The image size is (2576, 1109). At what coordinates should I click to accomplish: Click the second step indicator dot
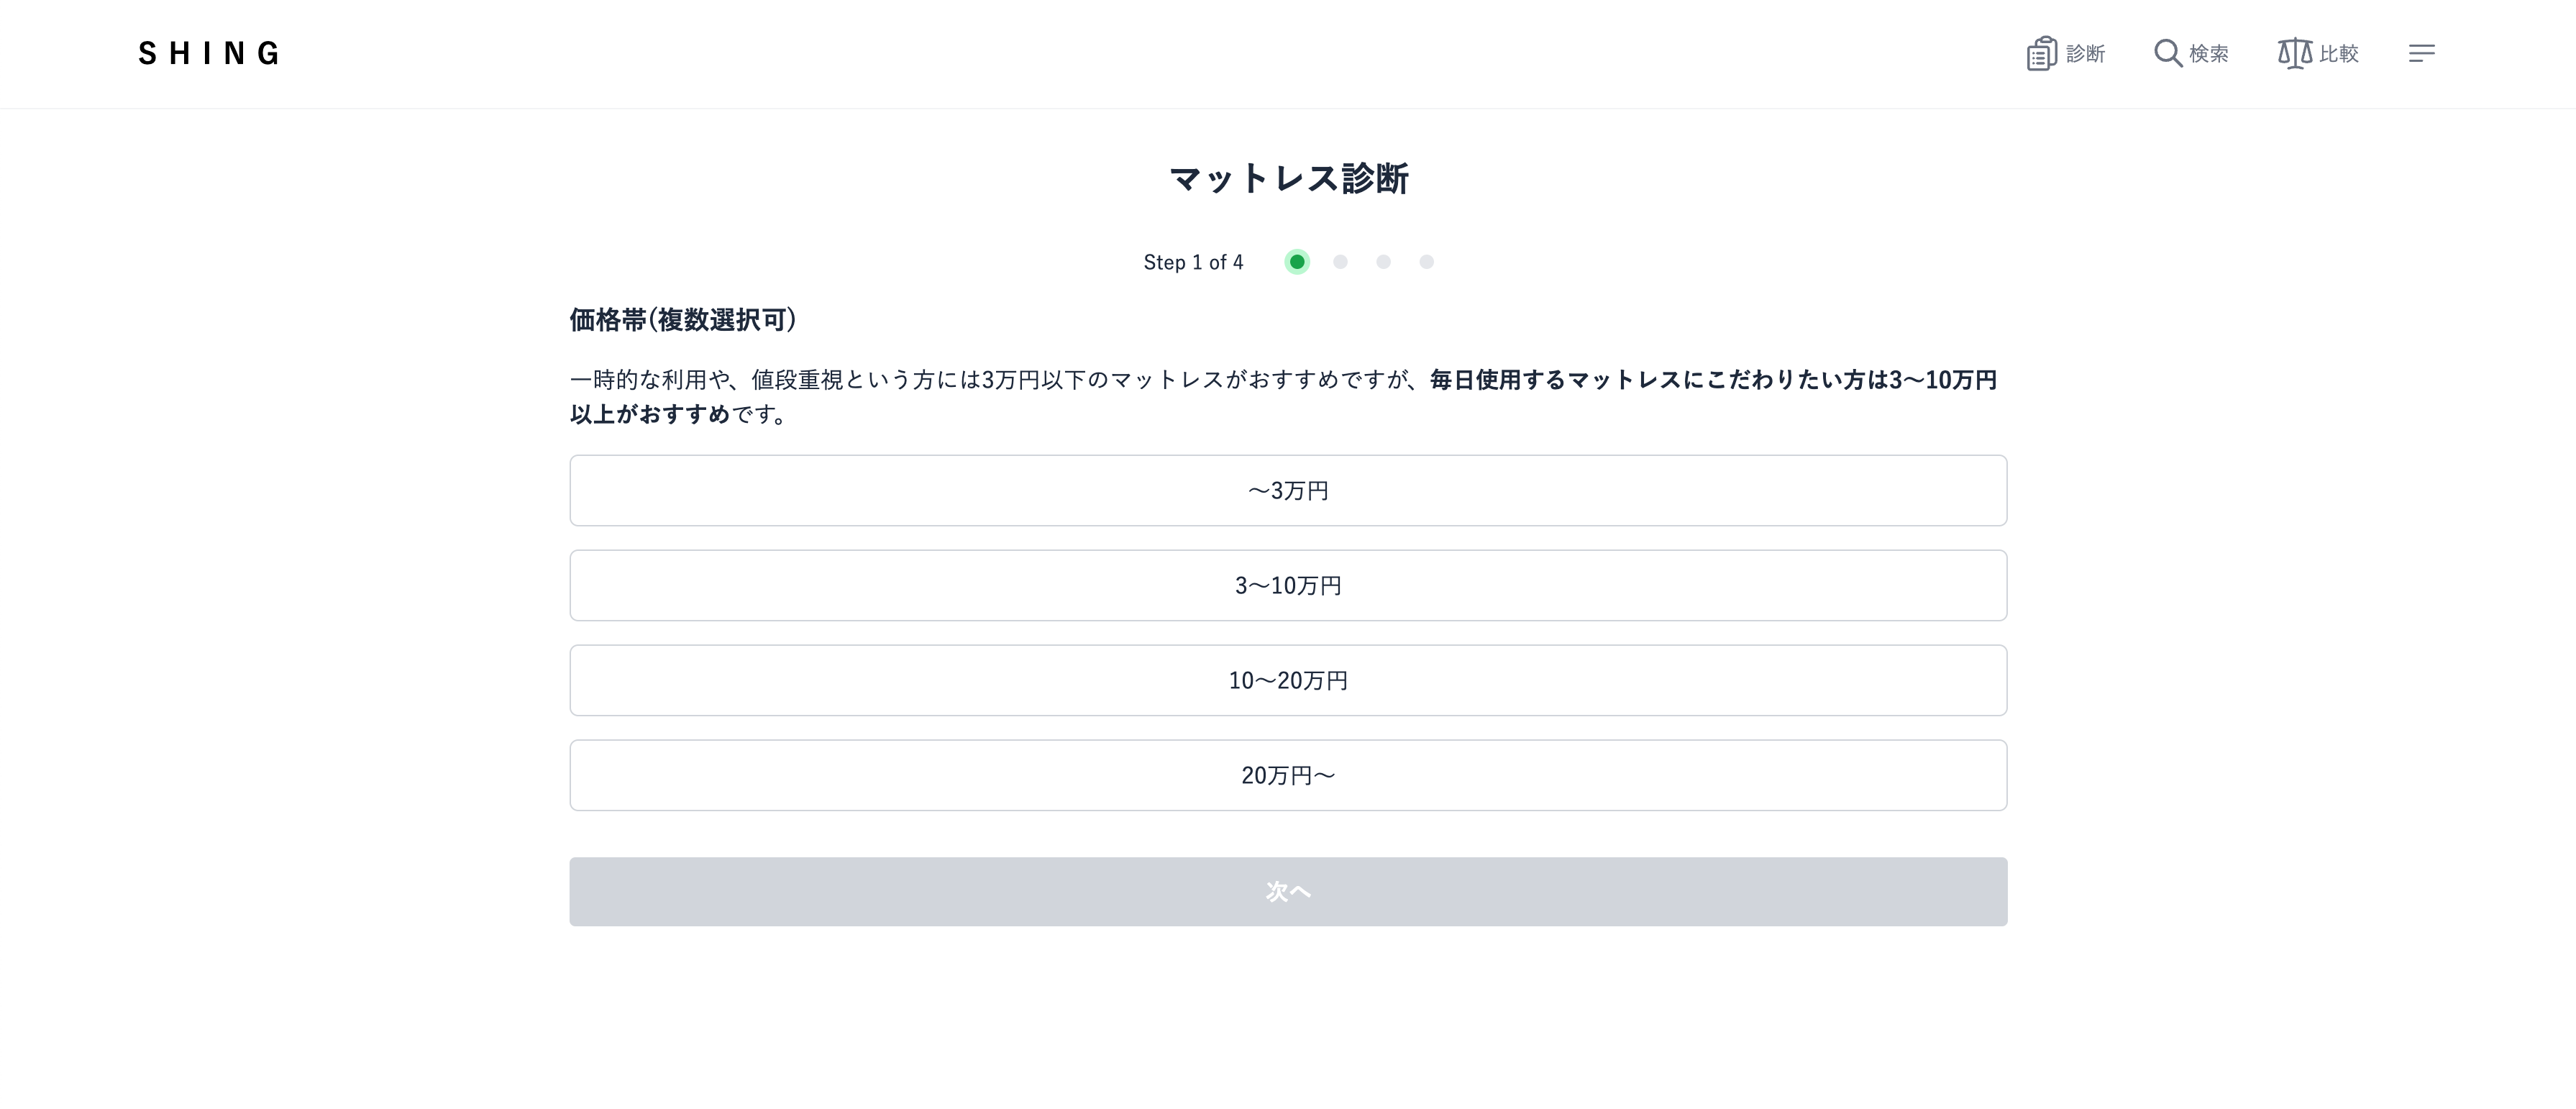tap(1340, 262)
